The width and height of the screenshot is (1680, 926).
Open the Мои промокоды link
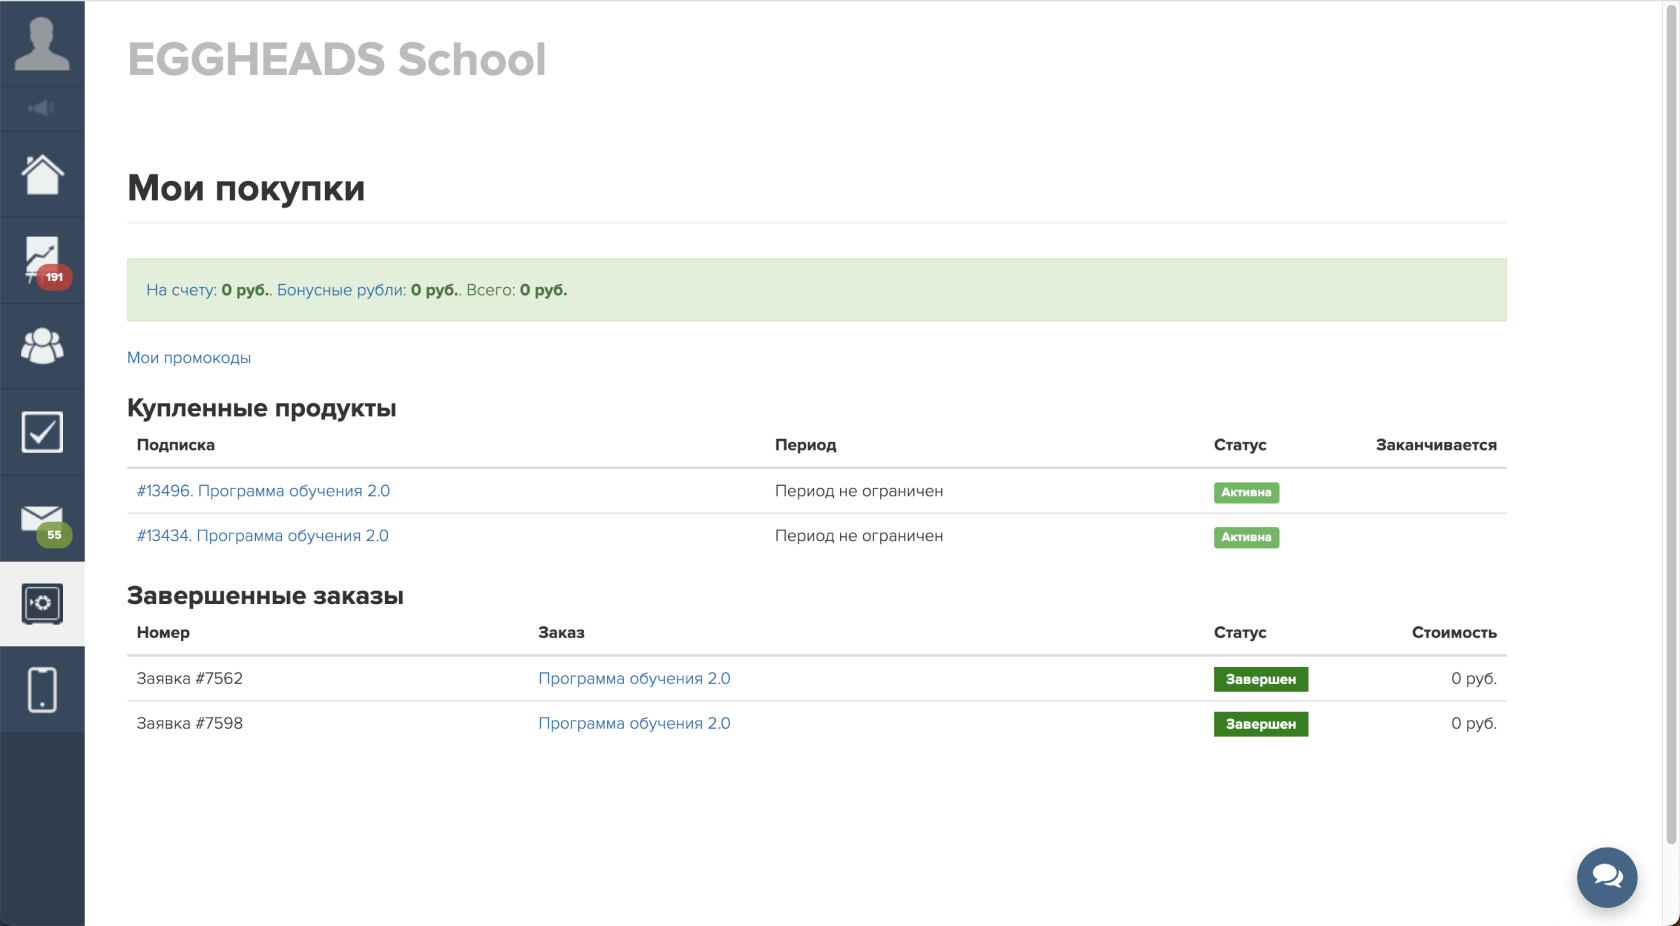(x=189, y=358)
